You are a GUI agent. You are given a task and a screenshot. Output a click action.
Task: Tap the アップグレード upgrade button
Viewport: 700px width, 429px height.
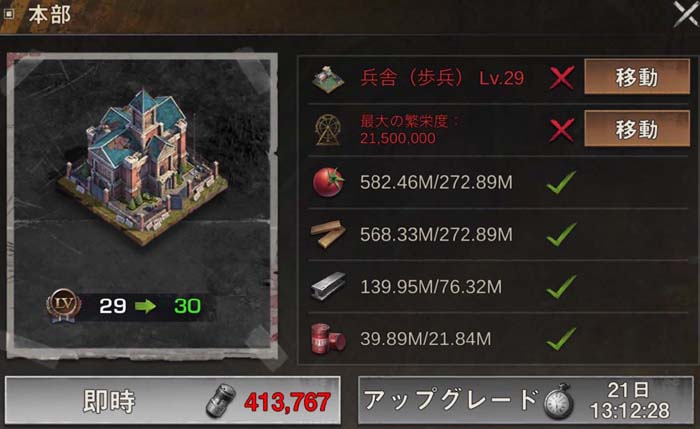[x=526, y=401]
